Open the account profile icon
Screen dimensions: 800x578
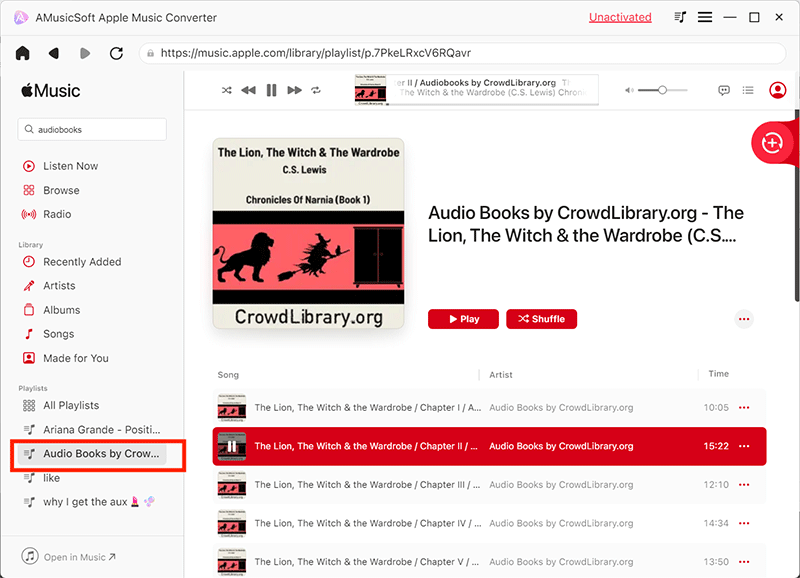tap(778, 90)
